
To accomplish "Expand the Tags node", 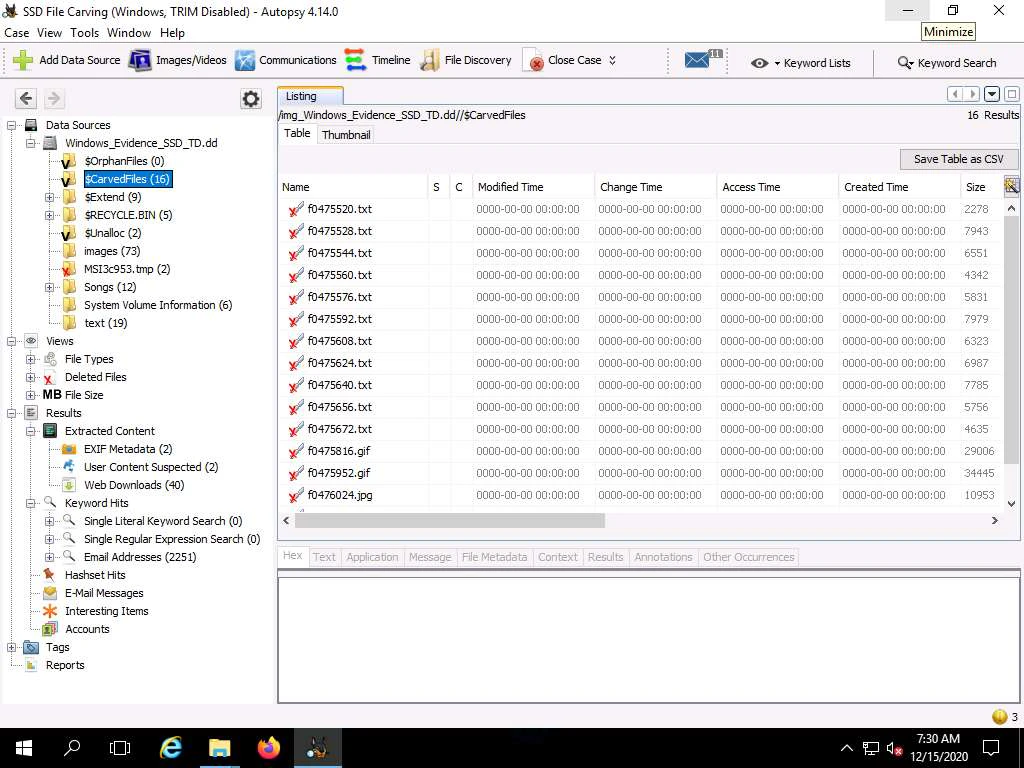I will 11,647.
